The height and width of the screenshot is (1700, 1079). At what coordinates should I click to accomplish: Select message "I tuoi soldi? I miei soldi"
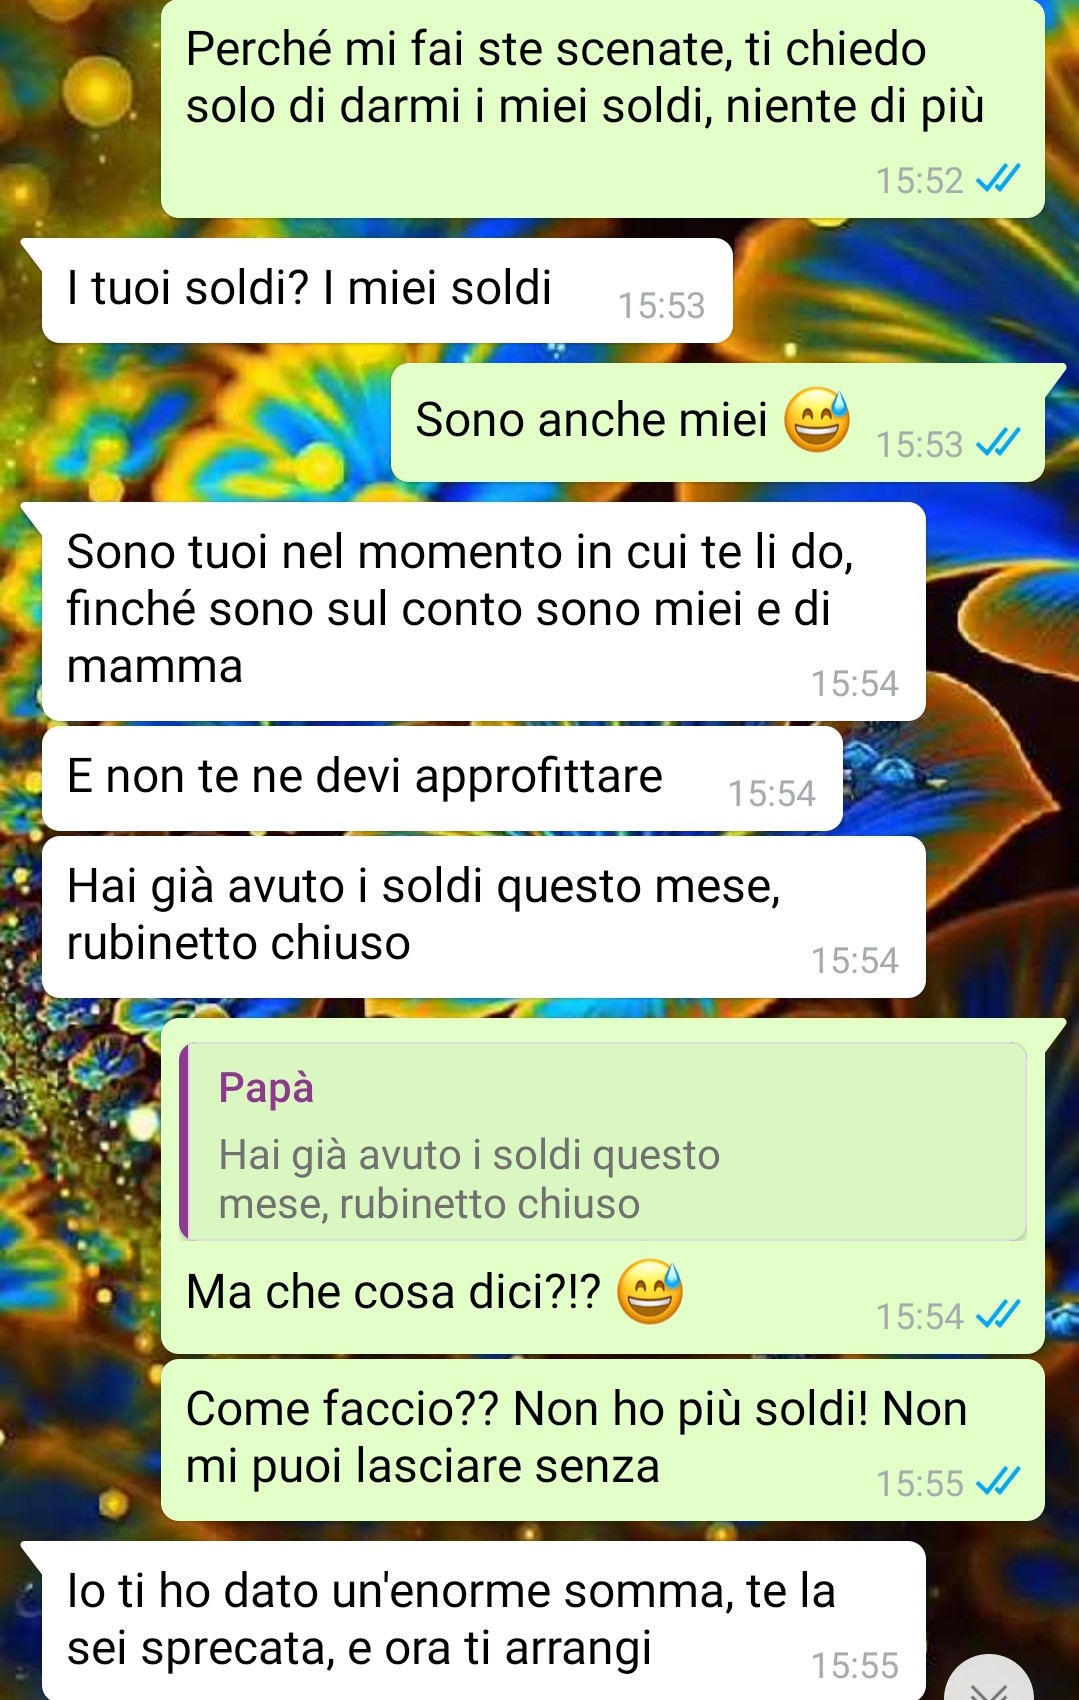click(387, 291)
